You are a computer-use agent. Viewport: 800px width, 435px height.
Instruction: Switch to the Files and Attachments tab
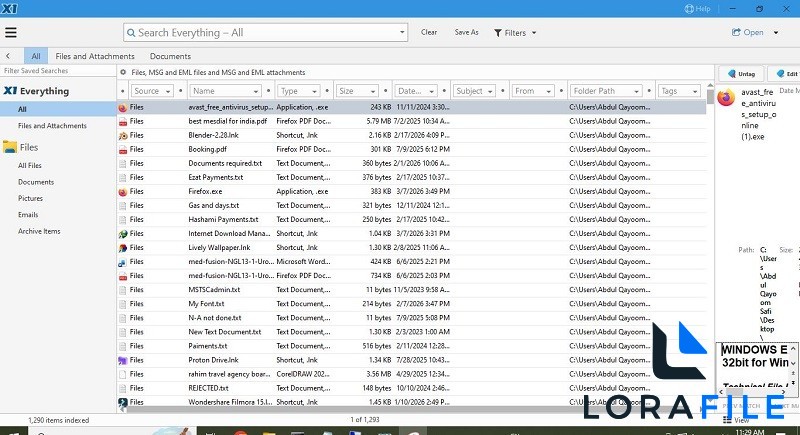coord(95,56)
